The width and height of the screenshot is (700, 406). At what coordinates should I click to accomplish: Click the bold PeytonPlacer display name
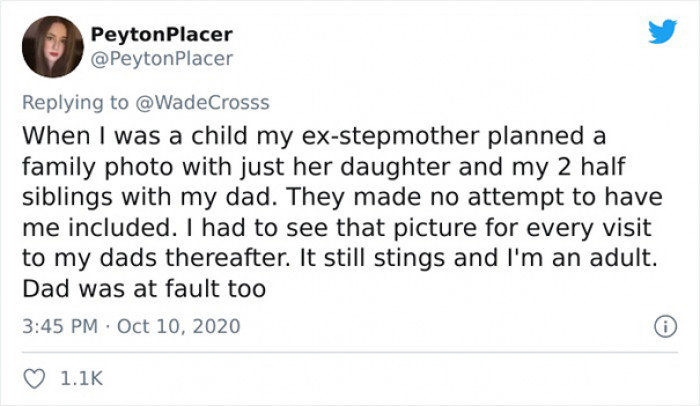[161, 35]
